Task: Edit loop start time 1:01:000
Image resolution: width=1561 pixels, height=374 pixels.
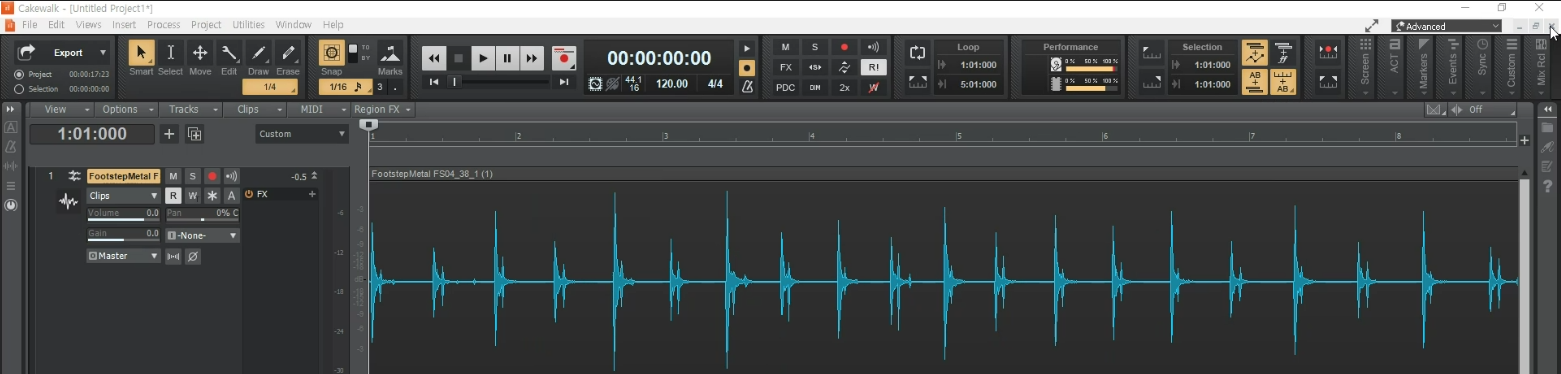Action: (x=977, y=65)
